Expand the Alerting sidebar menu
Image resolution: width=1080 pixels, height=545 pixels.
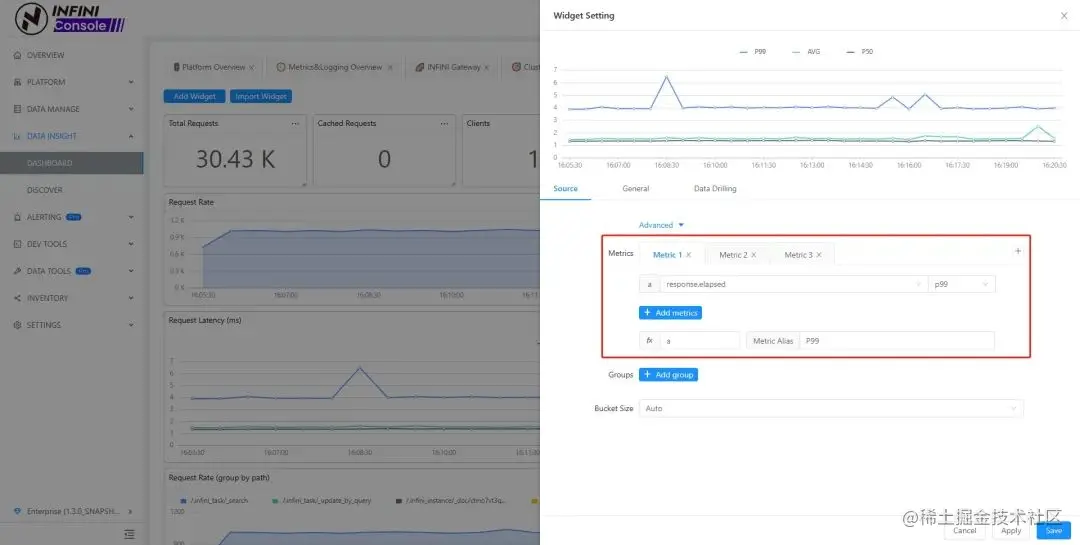(131, 217)
